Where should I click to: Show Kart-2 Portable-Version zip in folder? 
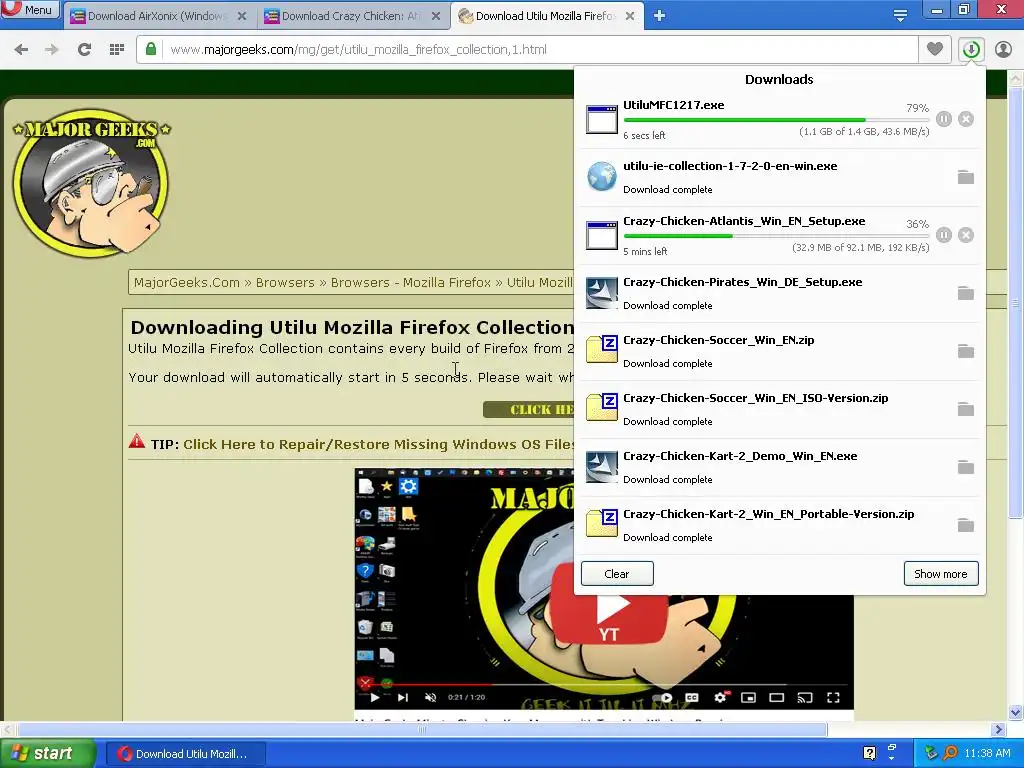966,525
